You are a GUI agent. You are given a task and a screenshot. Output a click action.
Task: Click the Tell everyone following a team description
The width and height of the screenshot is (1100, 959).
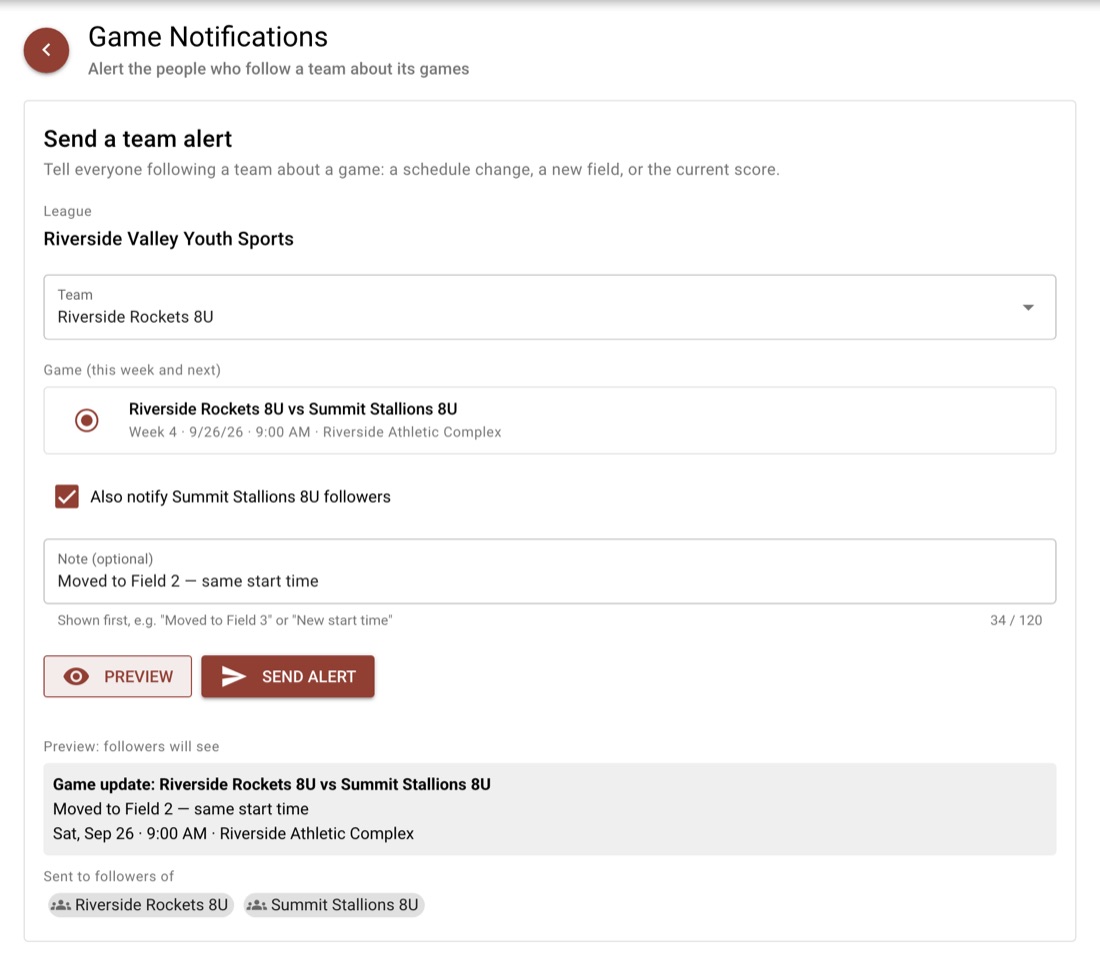point(412,170)
